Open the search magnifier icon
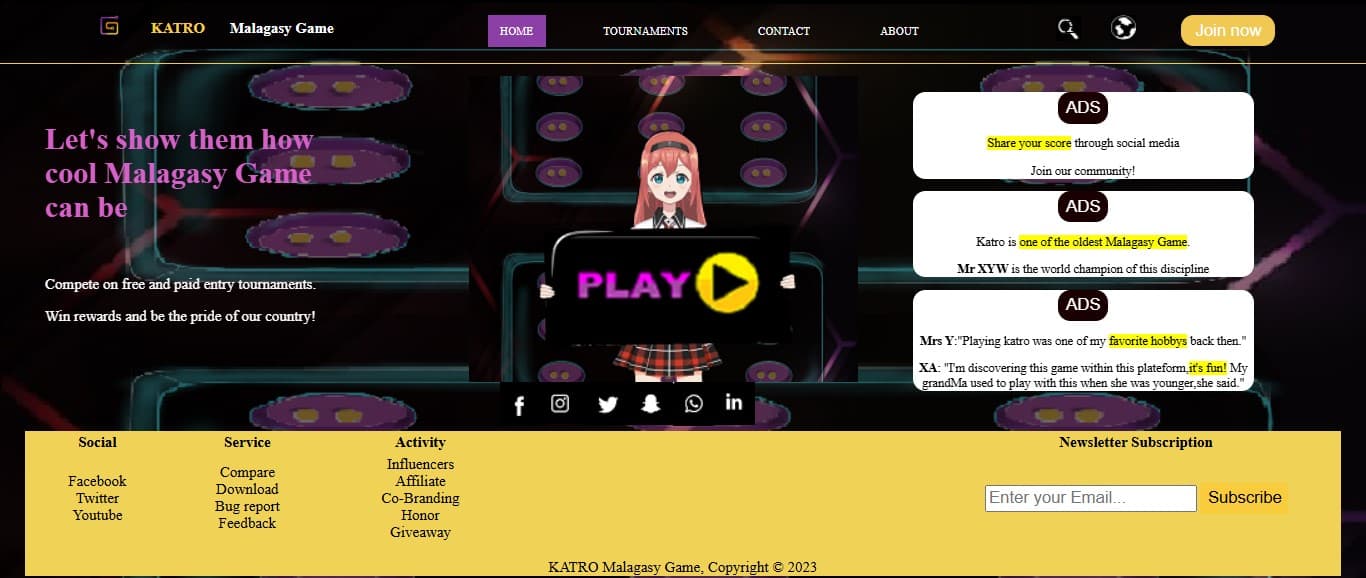 point(1068,28)
